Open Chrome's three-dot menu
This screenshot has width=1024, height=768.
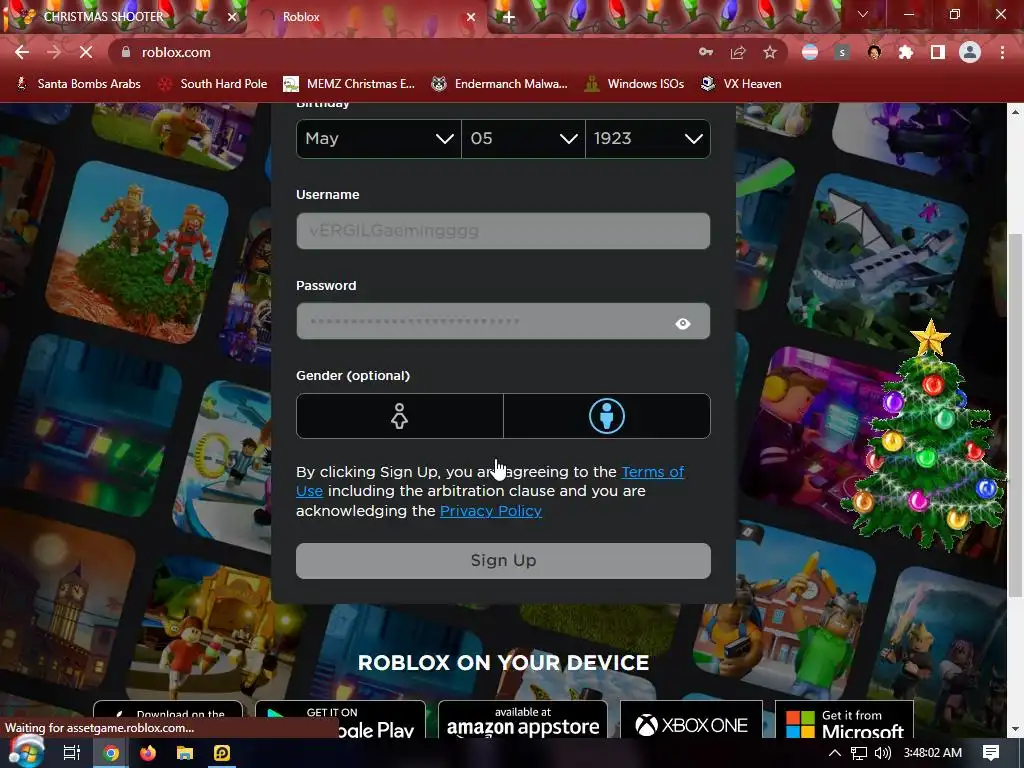coord(1002,52)
